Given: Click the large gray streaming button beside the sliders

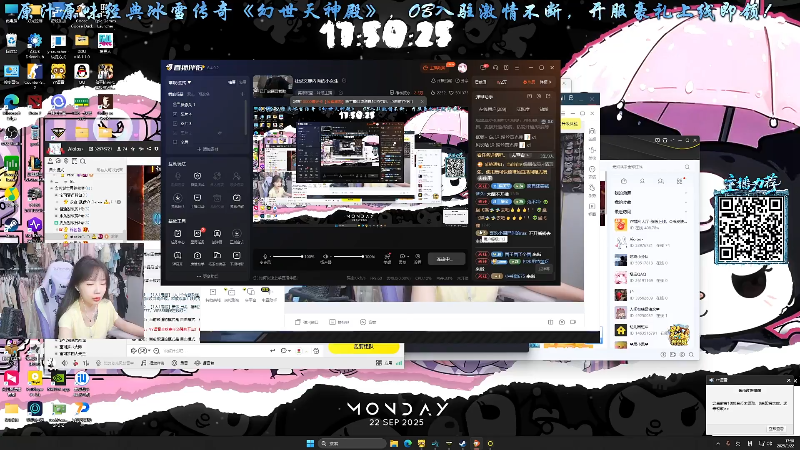Looking at the screenshot, I should 446,259.
